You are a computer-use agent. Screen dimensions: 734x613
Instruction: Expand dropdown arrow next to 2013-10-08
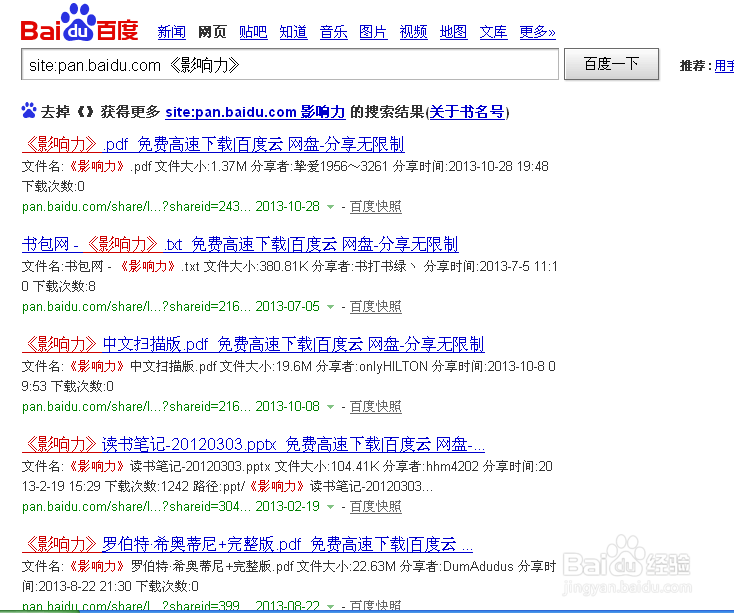point(330,407)
